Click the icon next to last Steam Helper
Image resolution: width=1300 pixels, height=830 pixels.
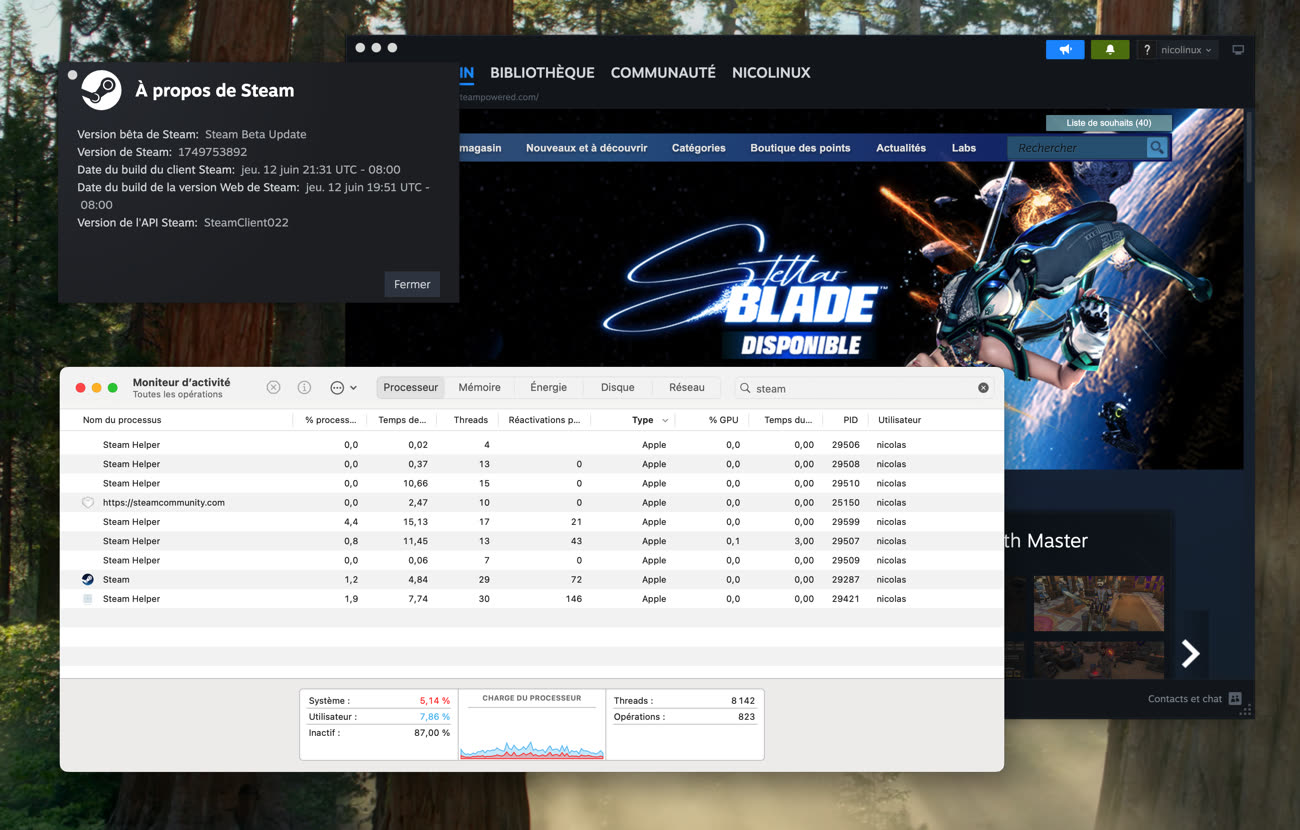(x=88, y=598)
